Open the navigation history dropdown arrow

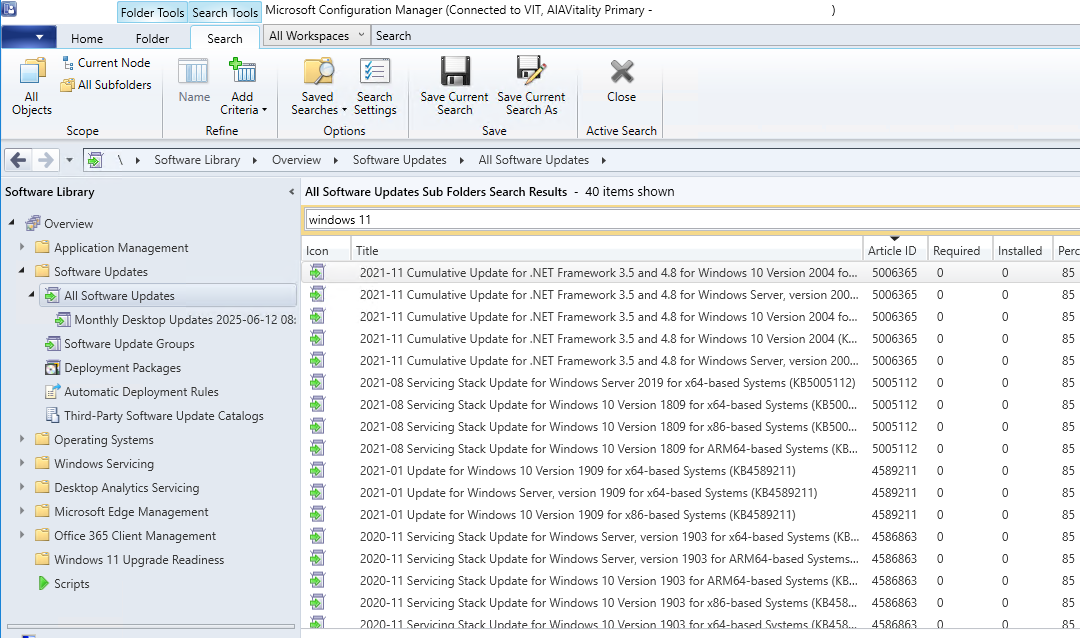70,160
